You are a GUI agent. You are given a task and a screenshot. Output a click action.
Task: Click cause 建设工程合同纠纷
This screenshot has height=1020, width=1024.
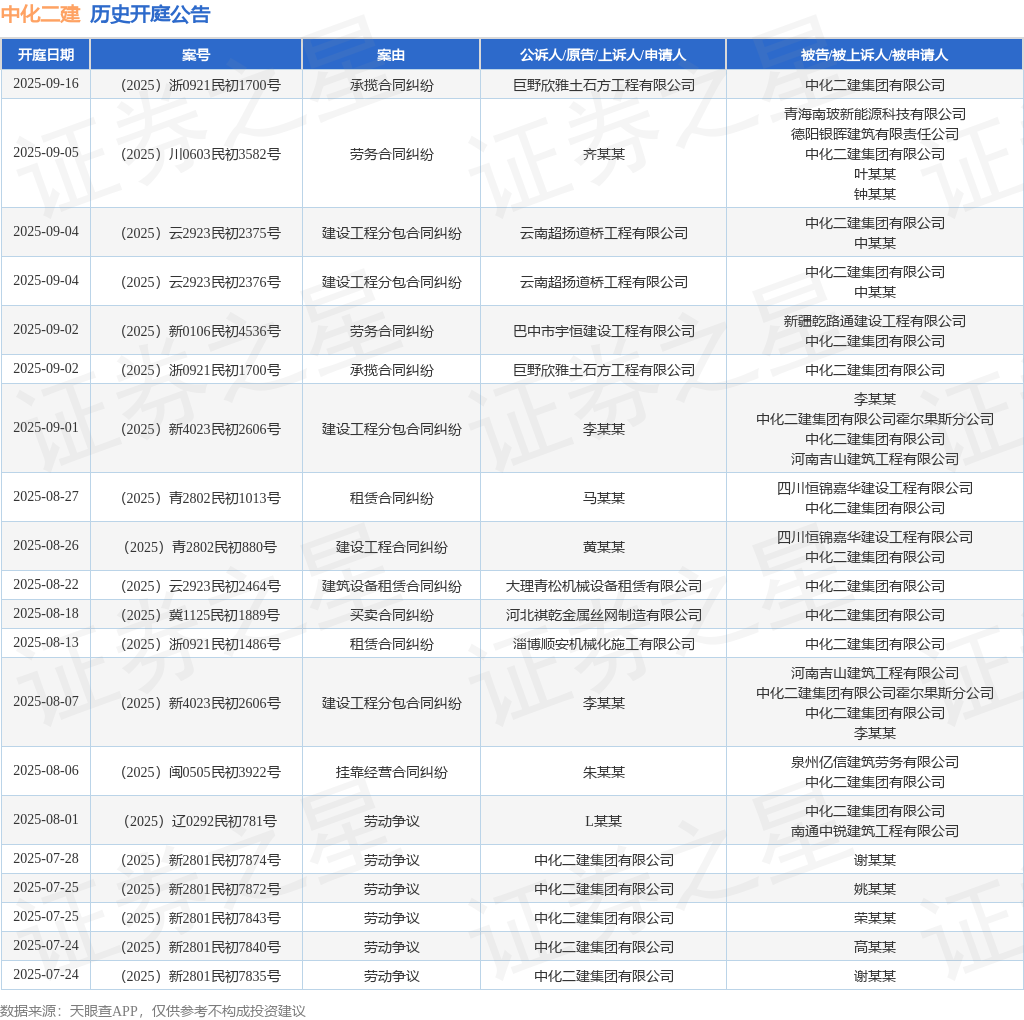(391, 547)
